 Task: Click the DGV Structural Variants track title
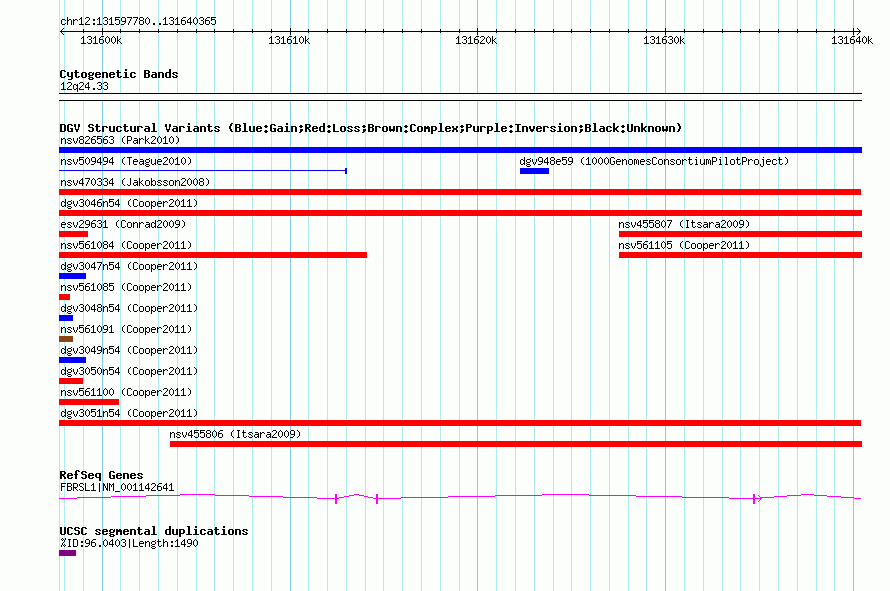point(371,128)
